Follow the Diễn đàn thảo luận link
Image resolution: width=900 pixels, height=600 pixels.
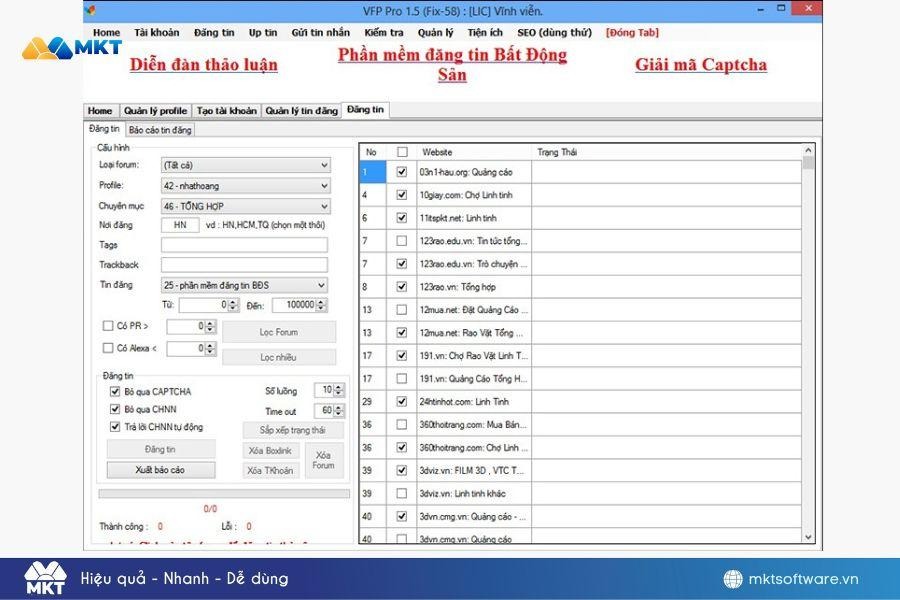(x=204, y=65)
